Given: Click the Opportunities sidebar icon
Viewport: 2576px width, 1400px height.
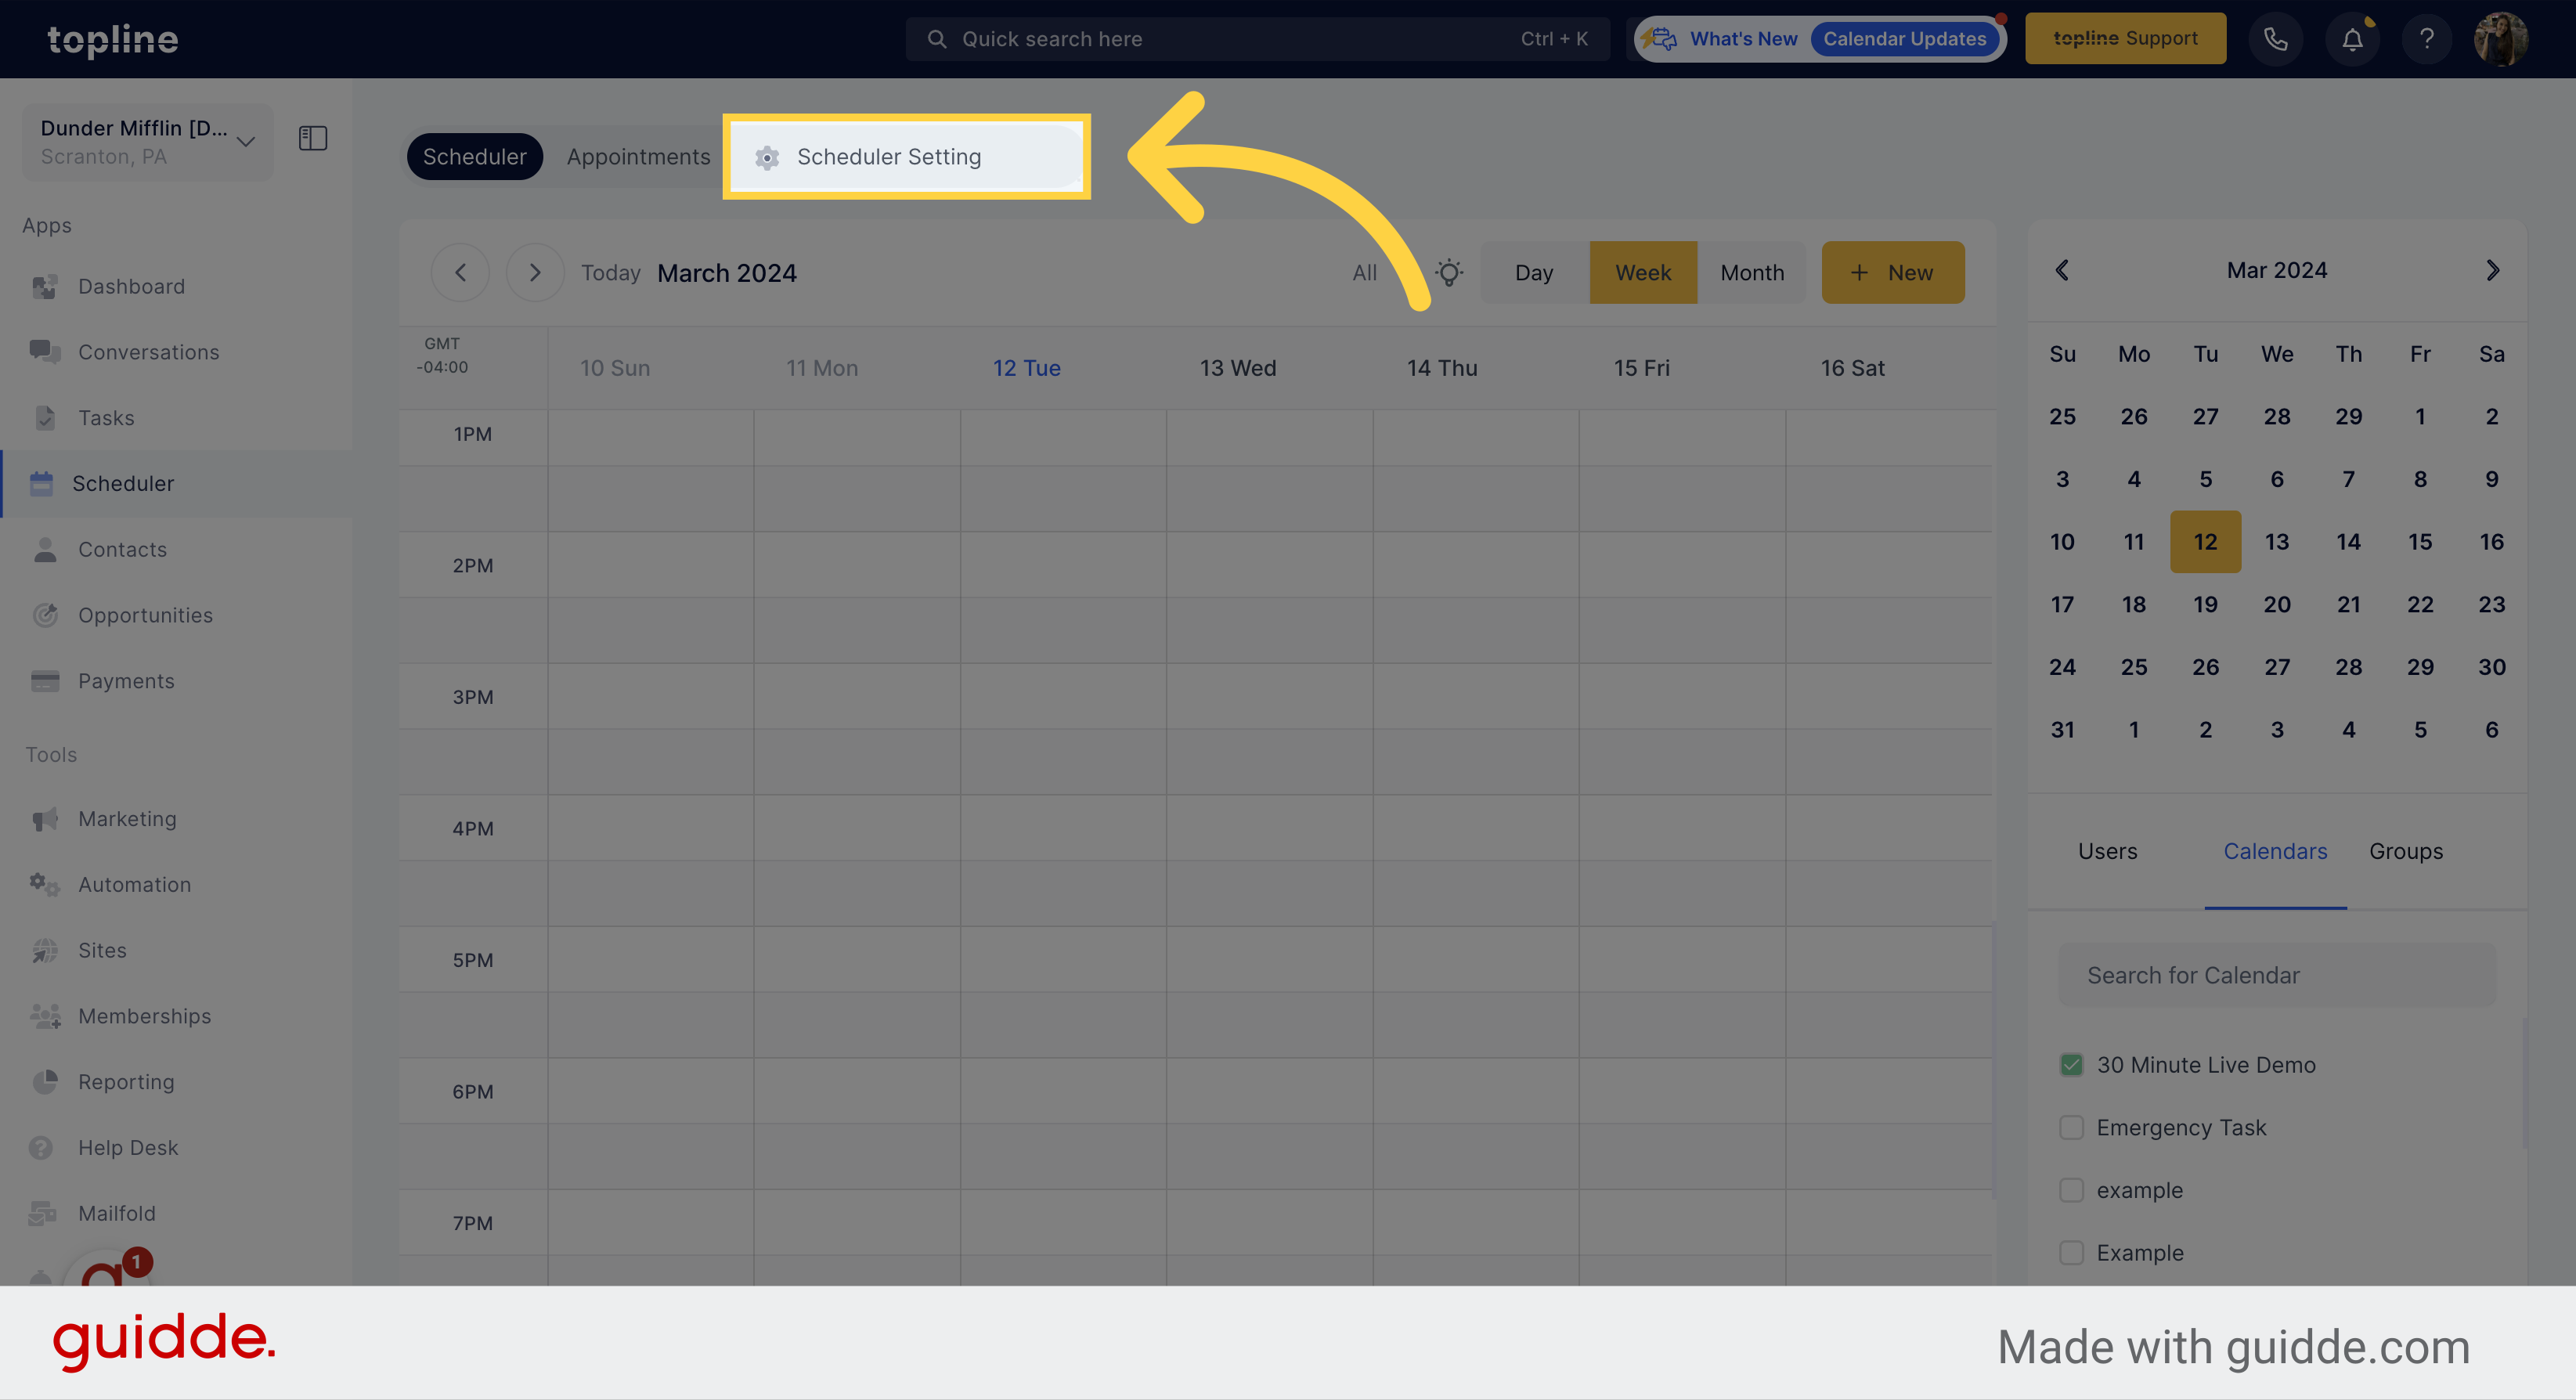Looking at the screenshot, I should point(46,614).
